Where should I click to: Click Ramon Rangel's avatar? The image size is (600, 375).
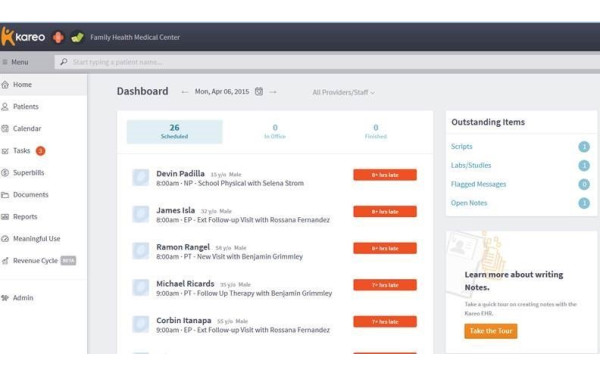[140, 251]
